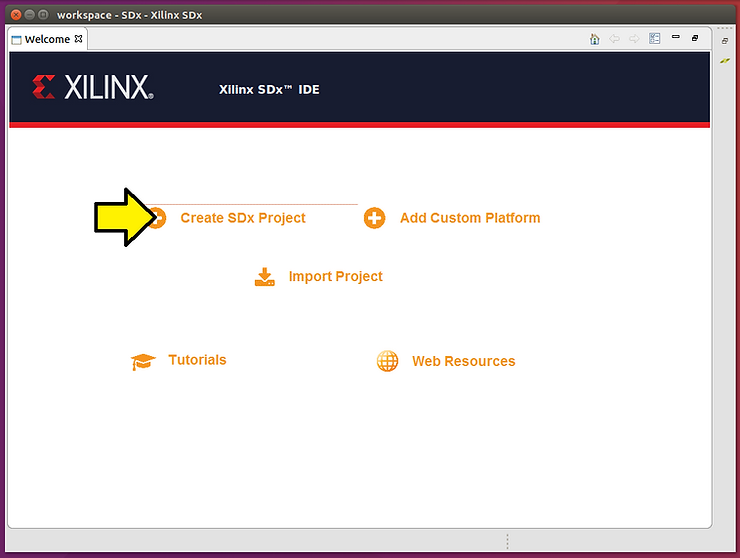Image resolution: width=740 pixels, height=558 pixels.
Task: Click the download icon beside Import Project
Action: (265, 277)
